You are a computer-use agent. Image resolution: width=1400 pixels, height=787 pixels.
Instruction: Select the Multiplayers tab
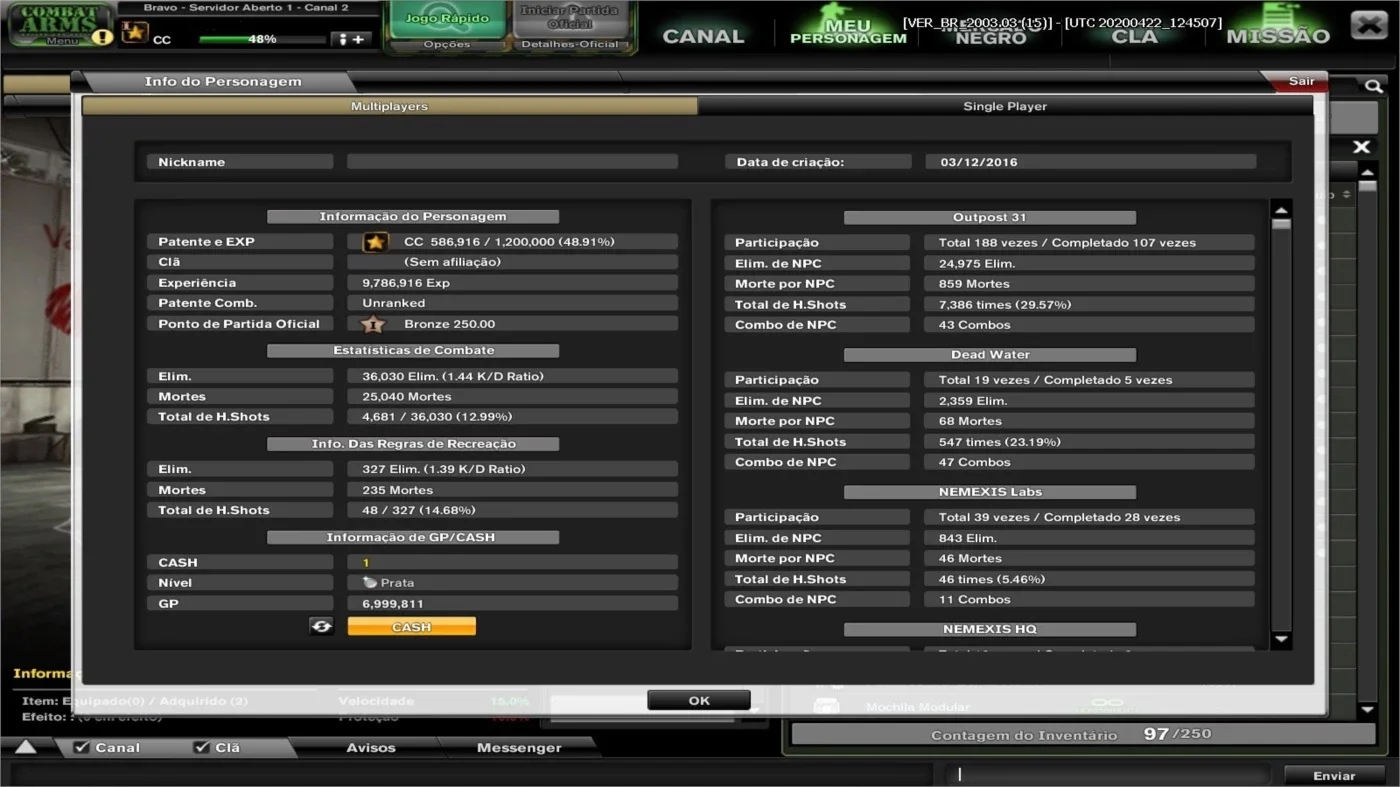point(389,106)
